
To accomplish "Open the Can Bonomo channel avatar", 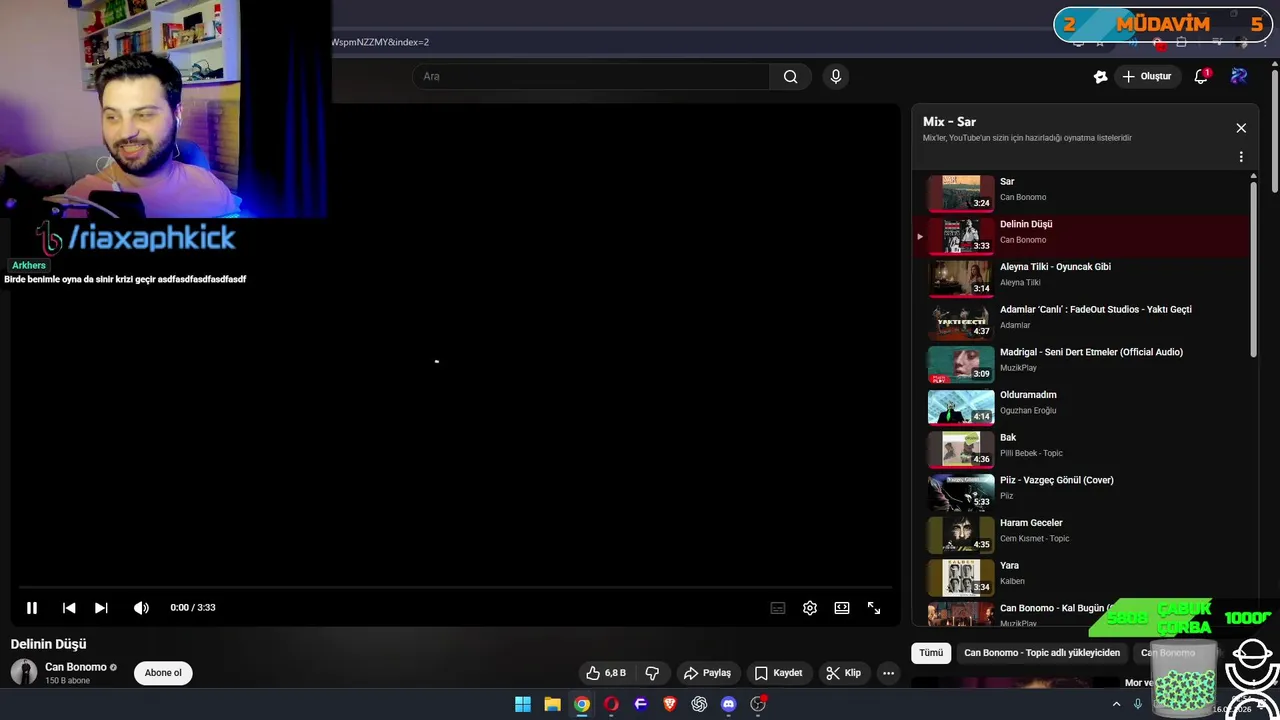I will pyautogui.click(x=24, y=672).
